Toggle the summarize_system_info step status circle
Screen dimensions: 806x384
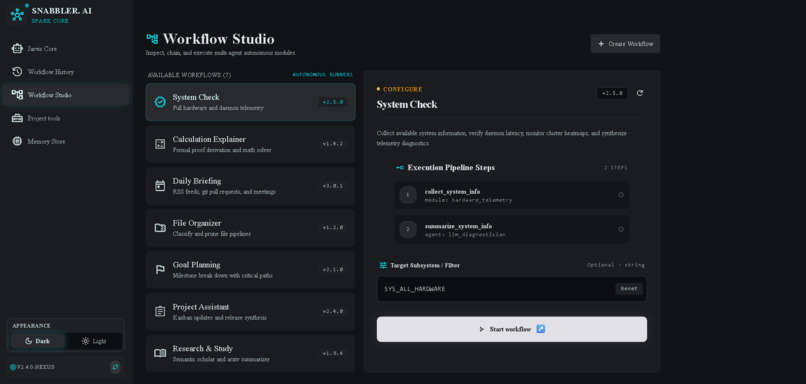coord(621,229)
